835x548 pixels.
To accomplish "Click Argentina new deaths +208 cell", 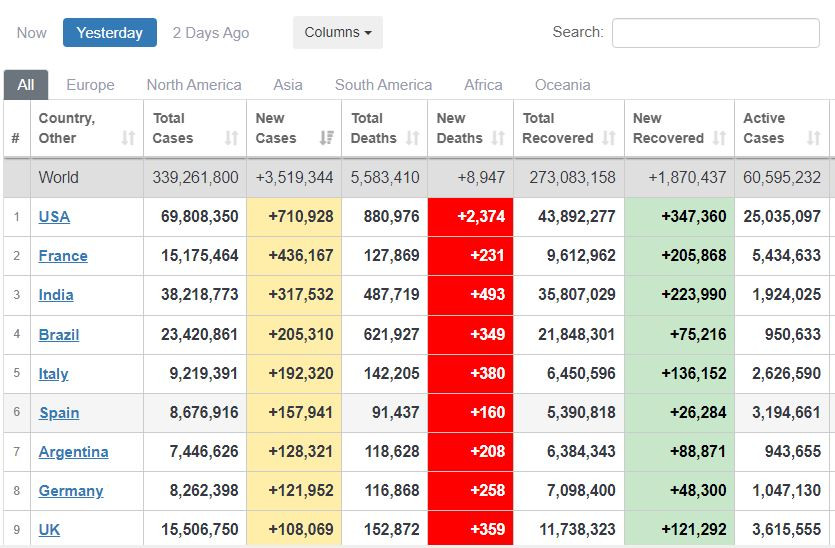I will (x=470, y=452).
